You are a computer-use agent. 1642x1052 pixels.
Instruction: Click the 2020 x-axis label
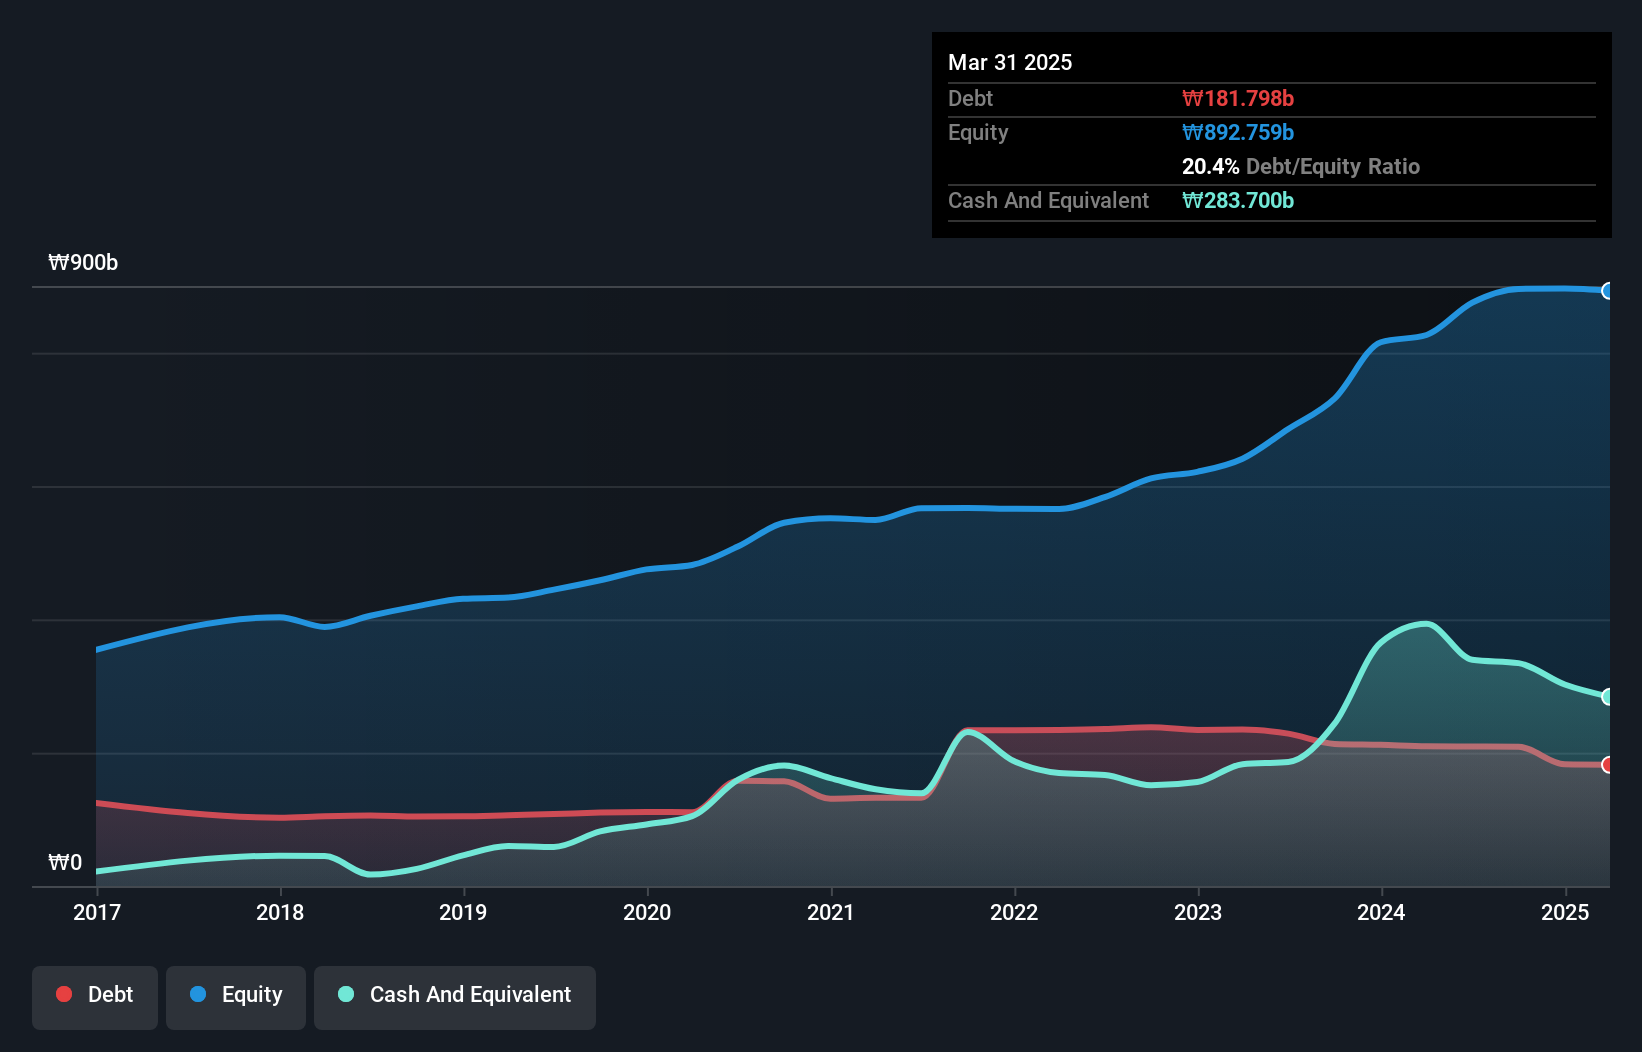647,912
